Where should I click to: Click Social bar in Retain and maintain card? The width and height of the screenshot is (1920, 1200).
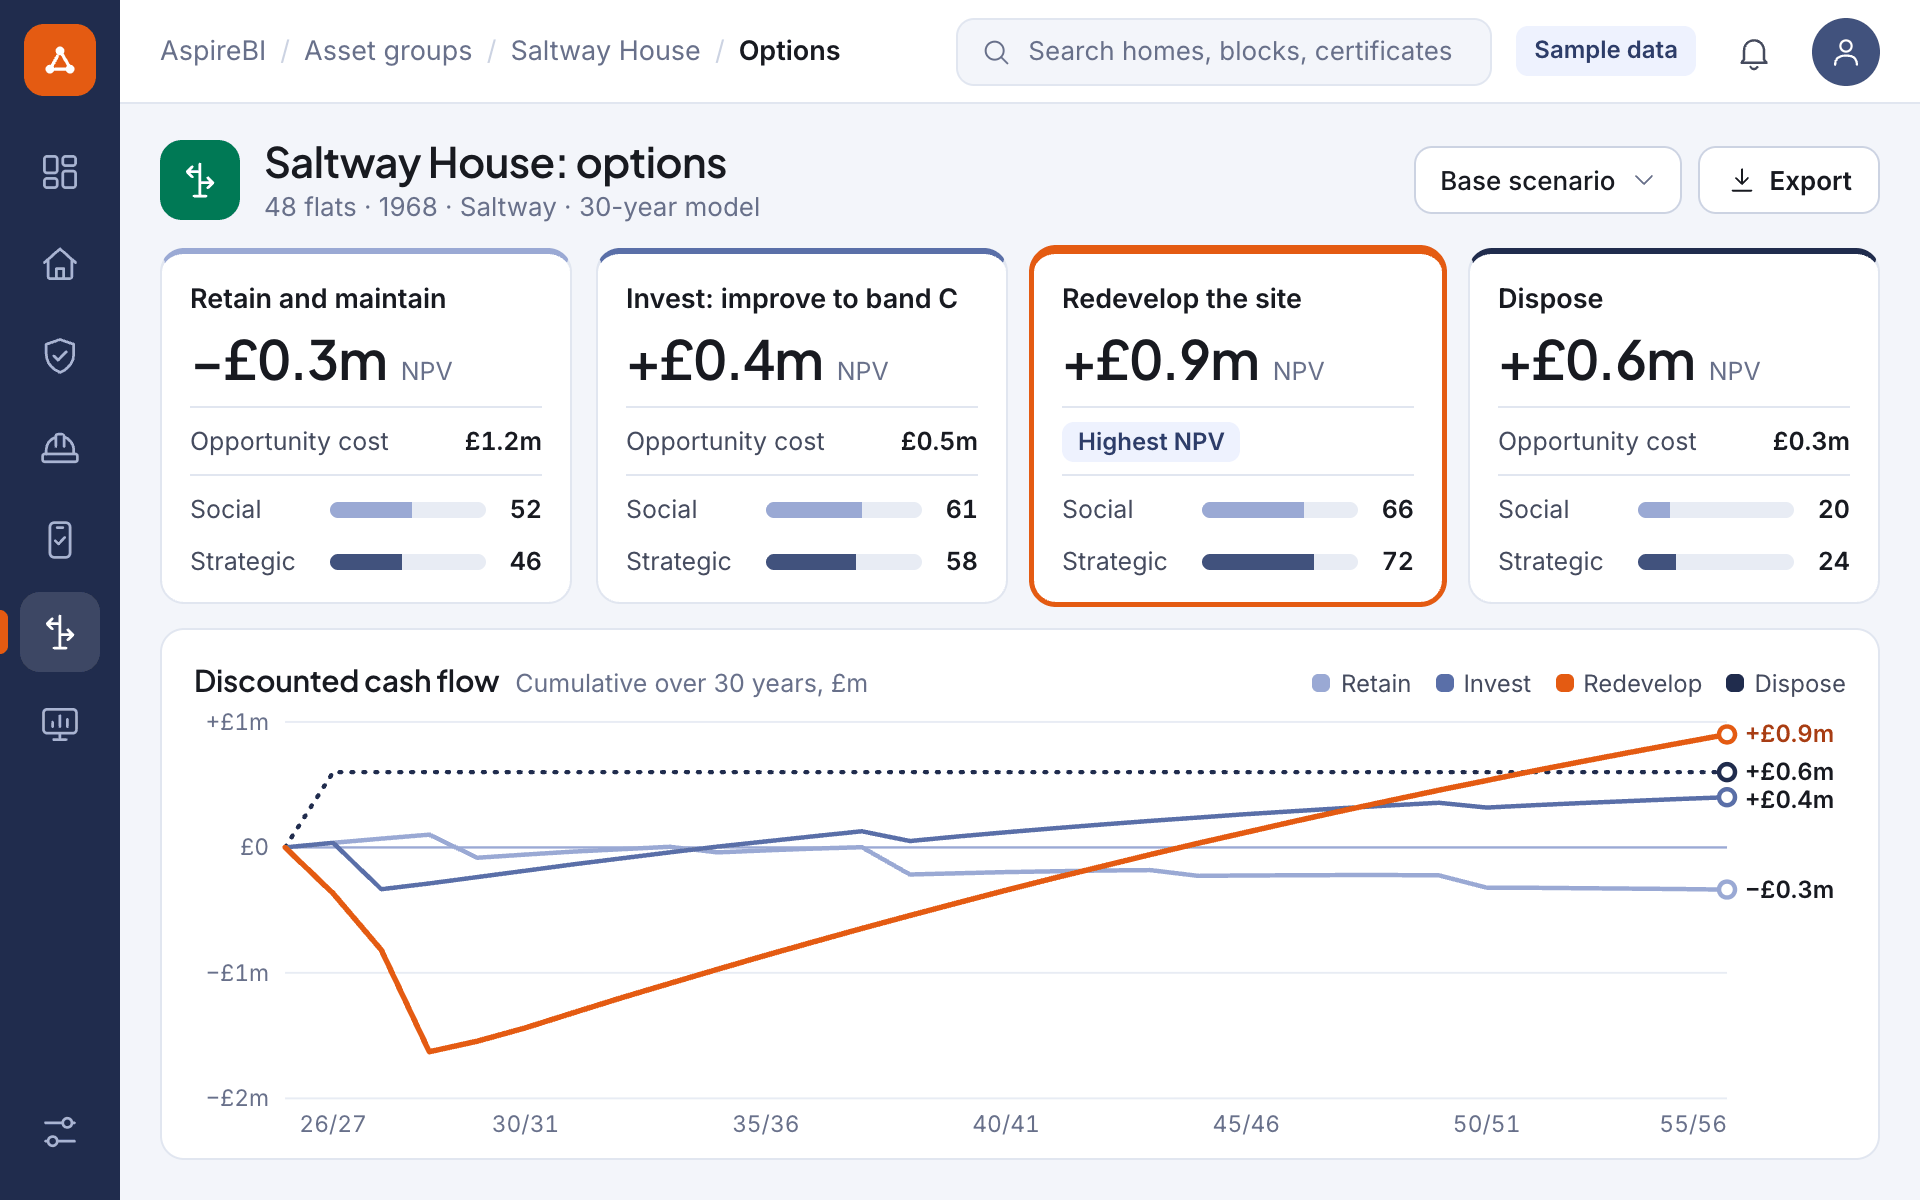coord(407,510)
